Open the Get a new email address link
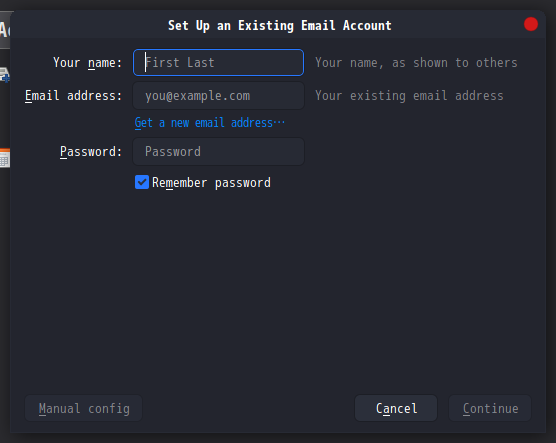 point(210,123)
